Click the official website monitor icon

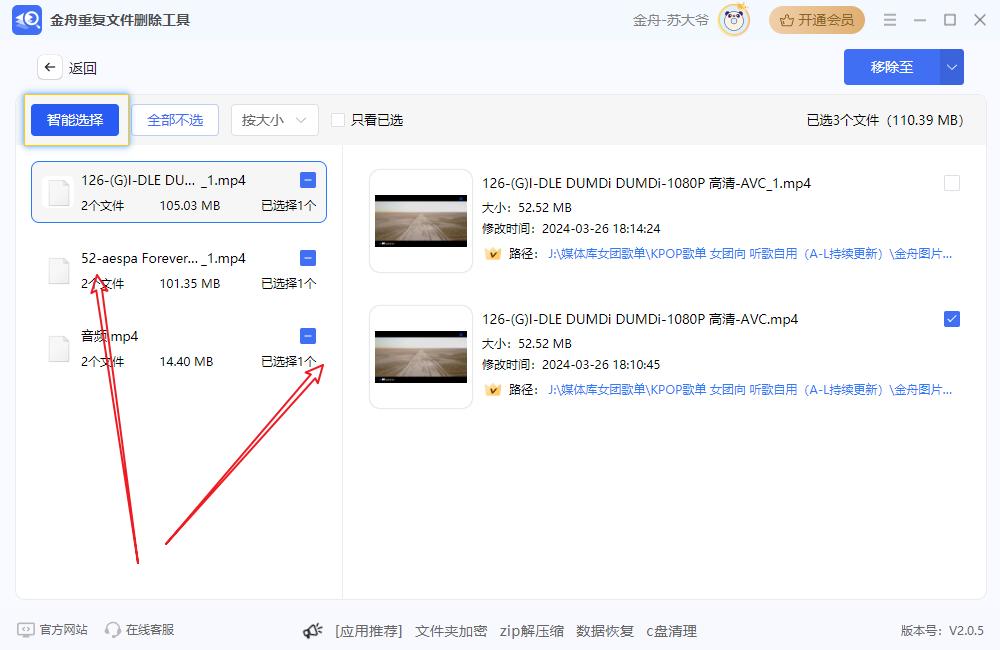[x=26, y=630]
